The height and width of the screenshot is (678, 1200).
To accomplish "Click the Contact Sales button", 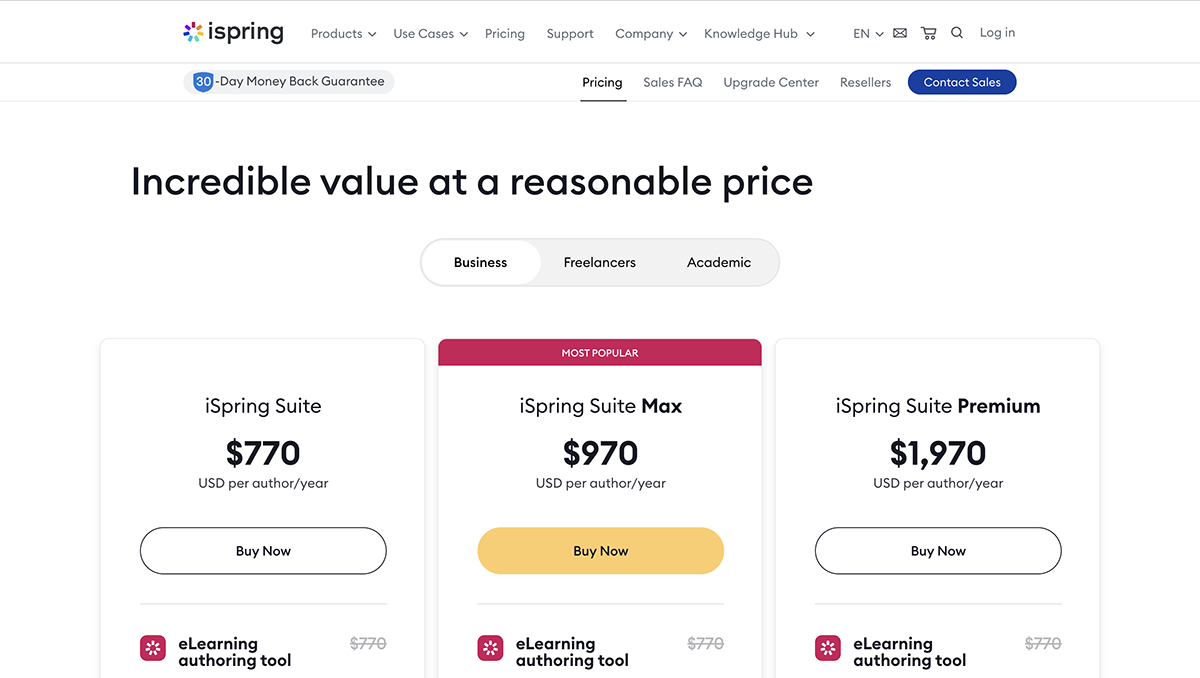I will click(x=961, y=82).
